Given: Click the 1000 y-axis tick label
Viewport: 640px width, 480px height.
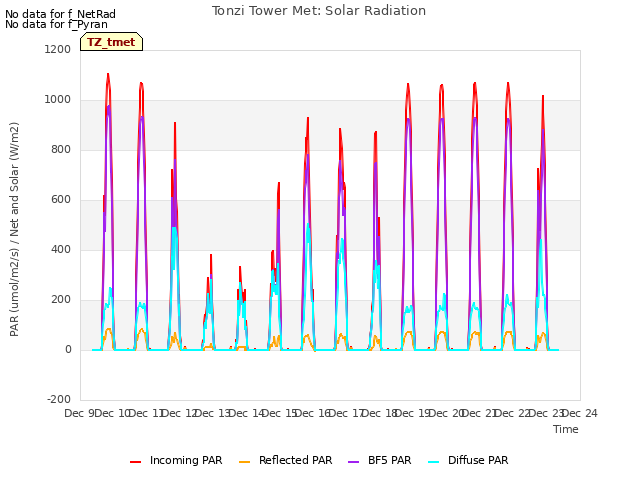Looking at the screenshot, I should point(58,100).
